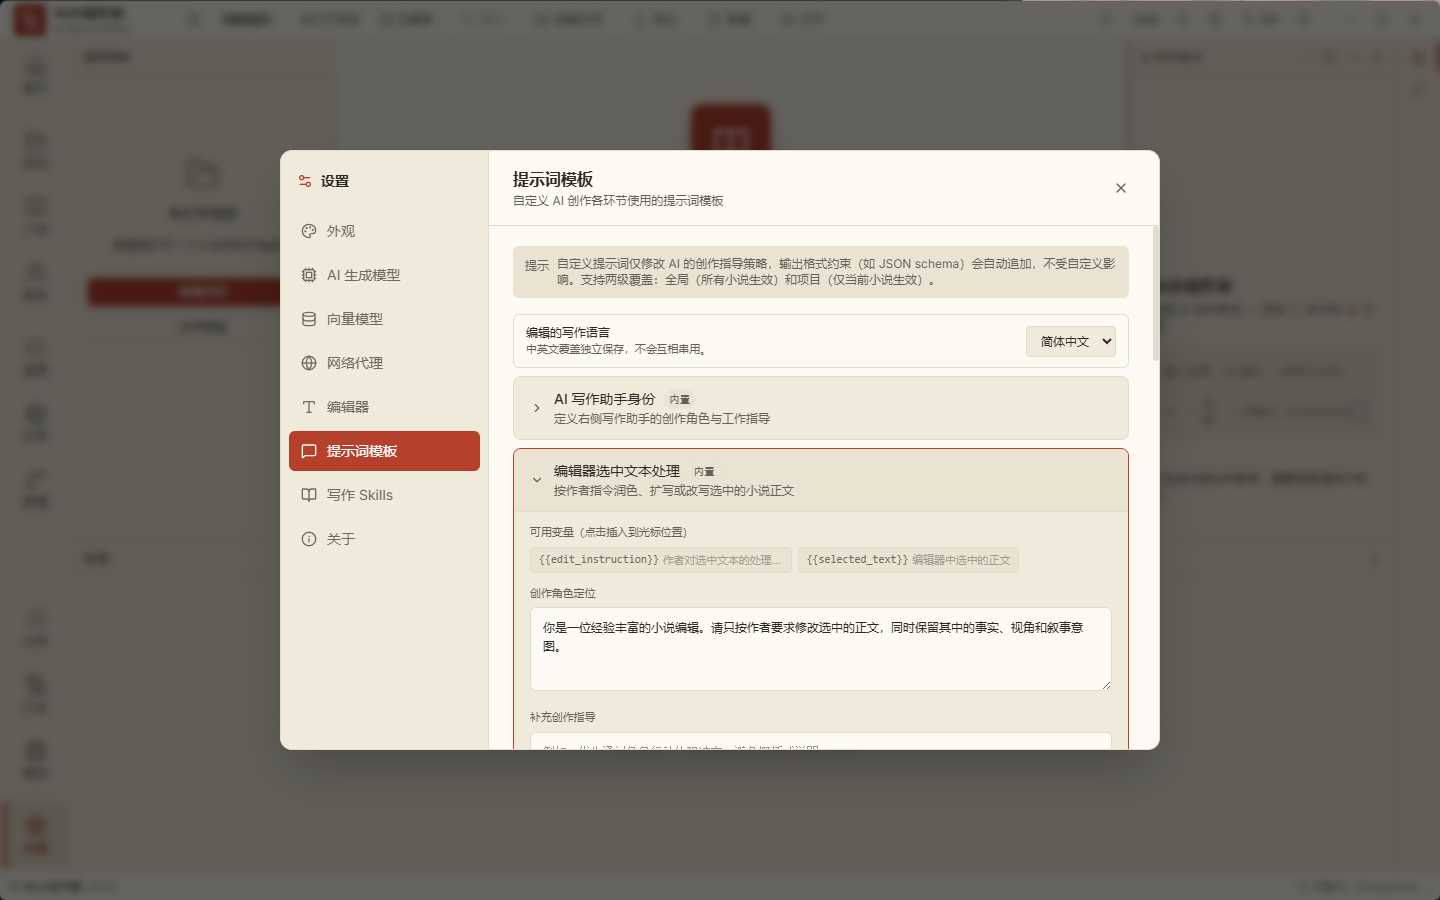Close the settings dialog with the X
1440x900 pixels.
tap(1121, 188)
